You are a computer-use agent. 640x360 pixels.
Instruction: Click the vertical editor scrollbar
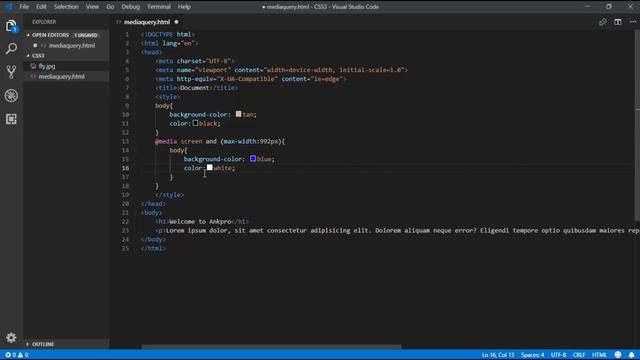[x=637, y=124]
